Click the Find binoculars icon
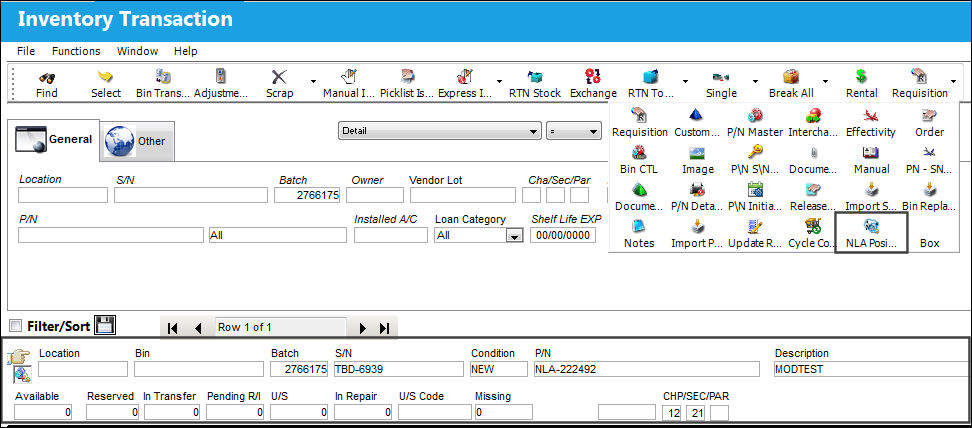Viewport: 972px width, 428px height. [47, 78]
